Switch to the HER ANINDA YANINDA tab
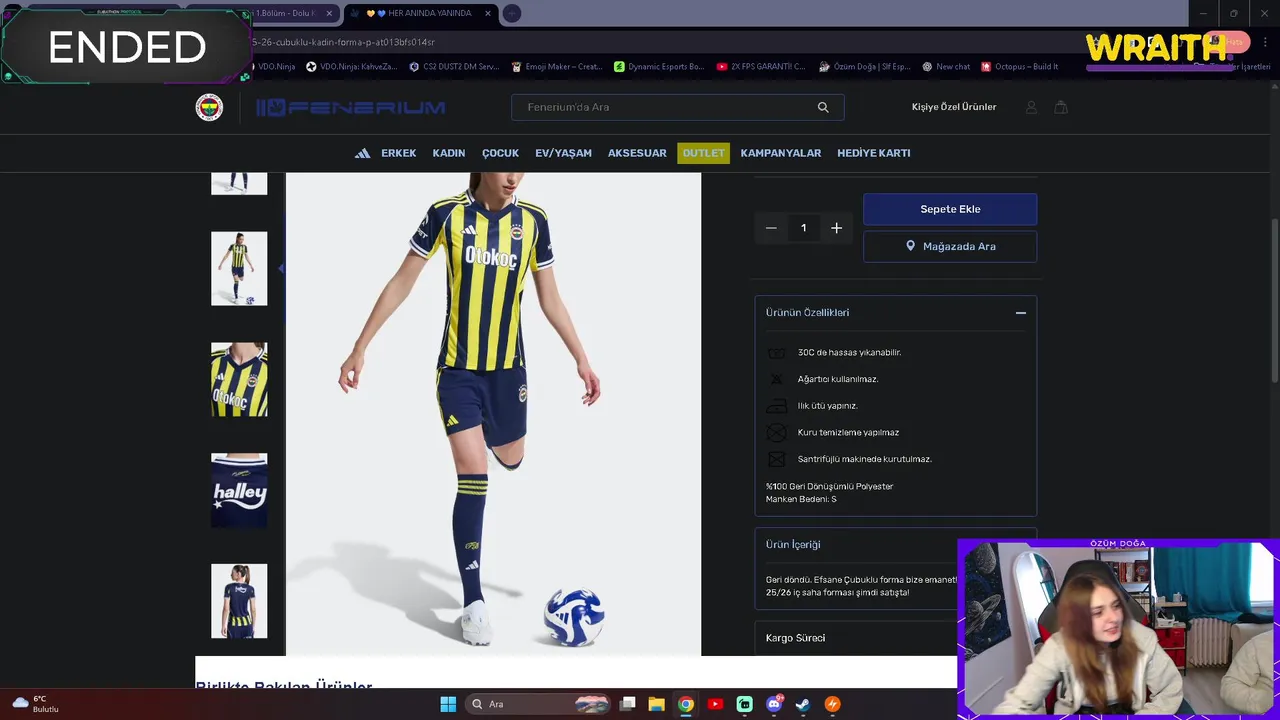This screenshot has width=1280, height=720. coord(420,13)
